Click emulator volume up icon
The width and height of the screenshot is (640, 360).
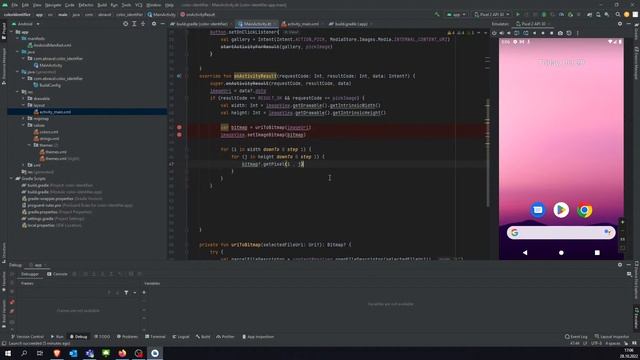[x=502, y=33]
